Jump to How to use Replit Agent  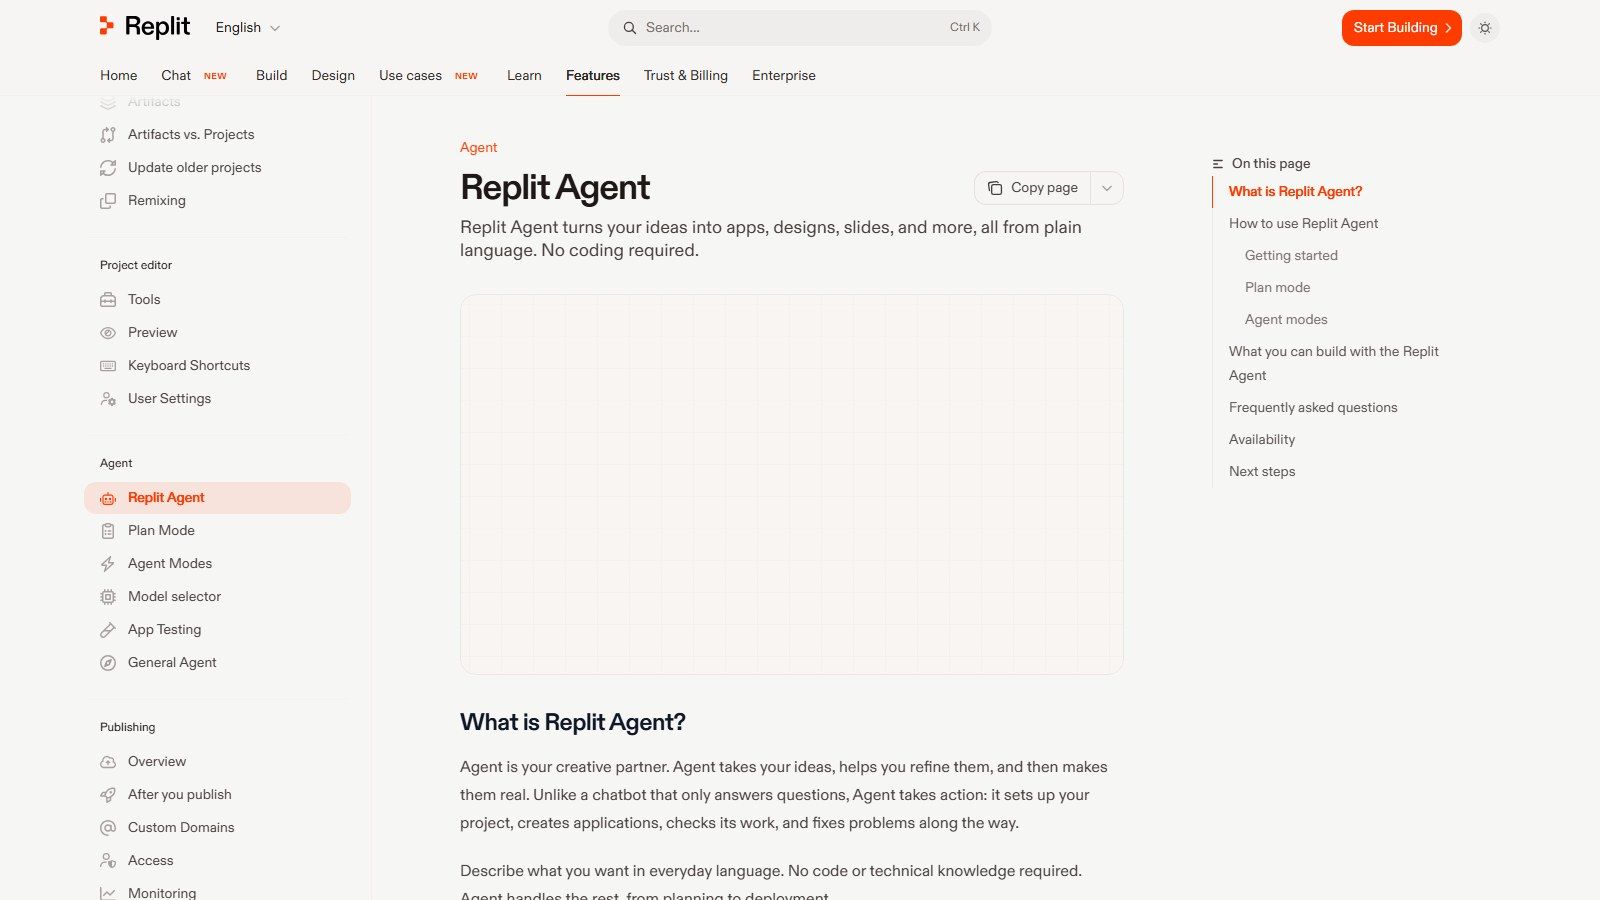[x=1303, y=224]
